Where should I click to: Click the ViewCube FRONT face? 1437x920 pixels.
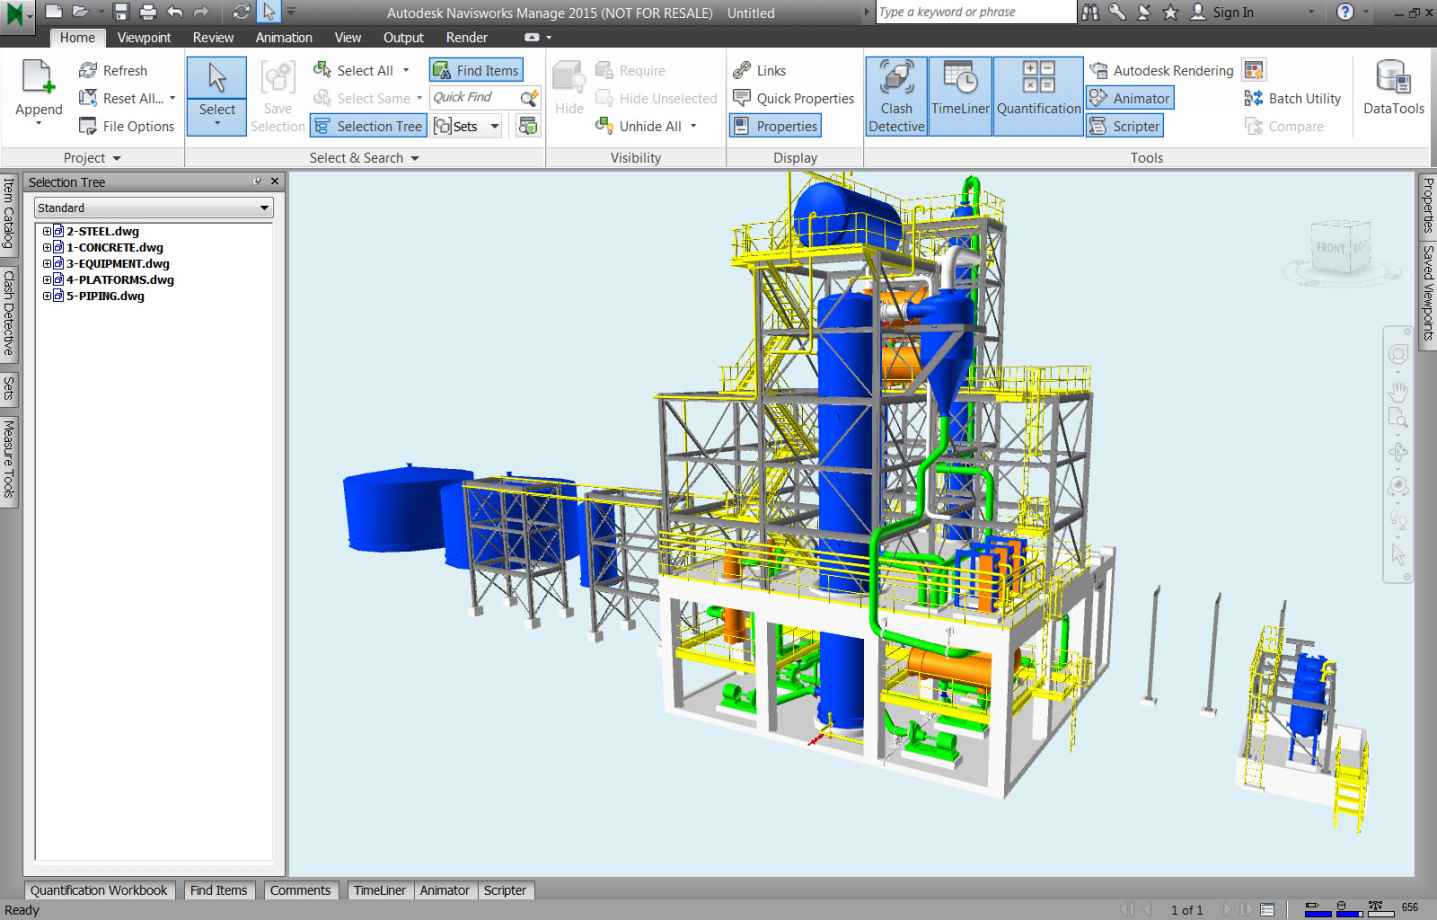pos(1330,247)
